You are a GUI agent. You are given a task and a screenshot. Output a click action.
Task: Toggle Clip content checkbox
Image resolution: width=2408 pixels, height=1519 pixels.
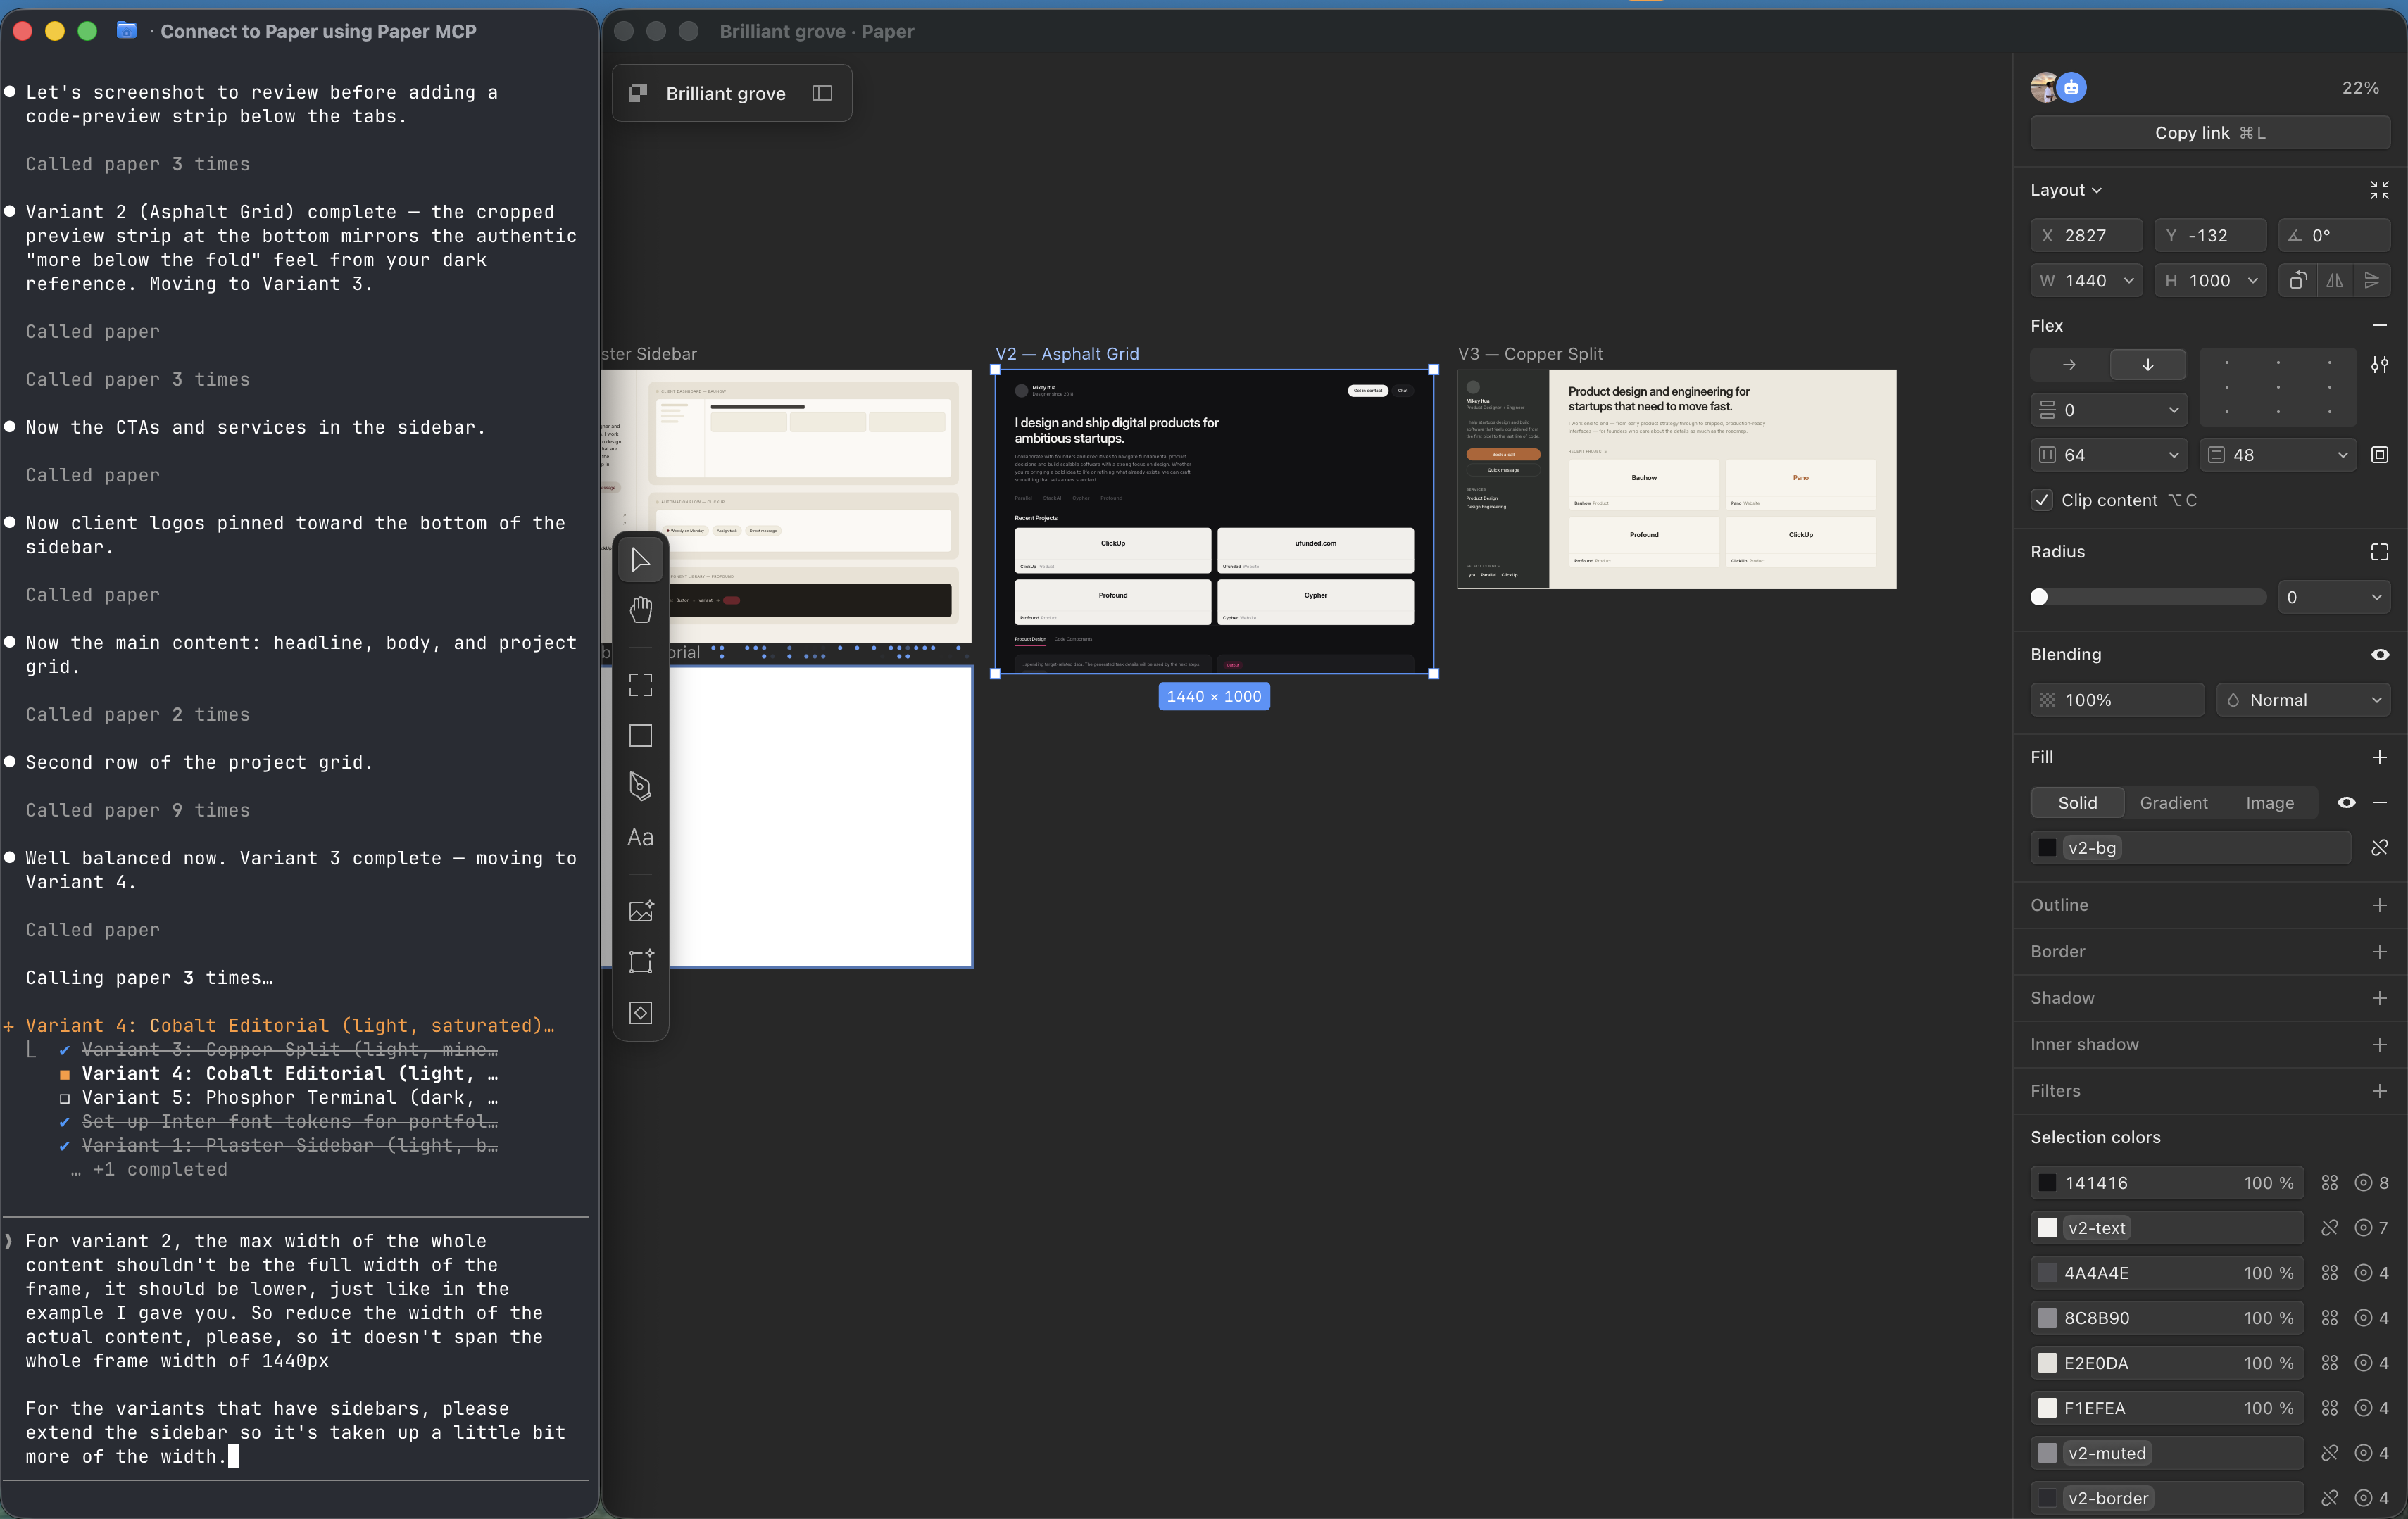[2042, 500]
